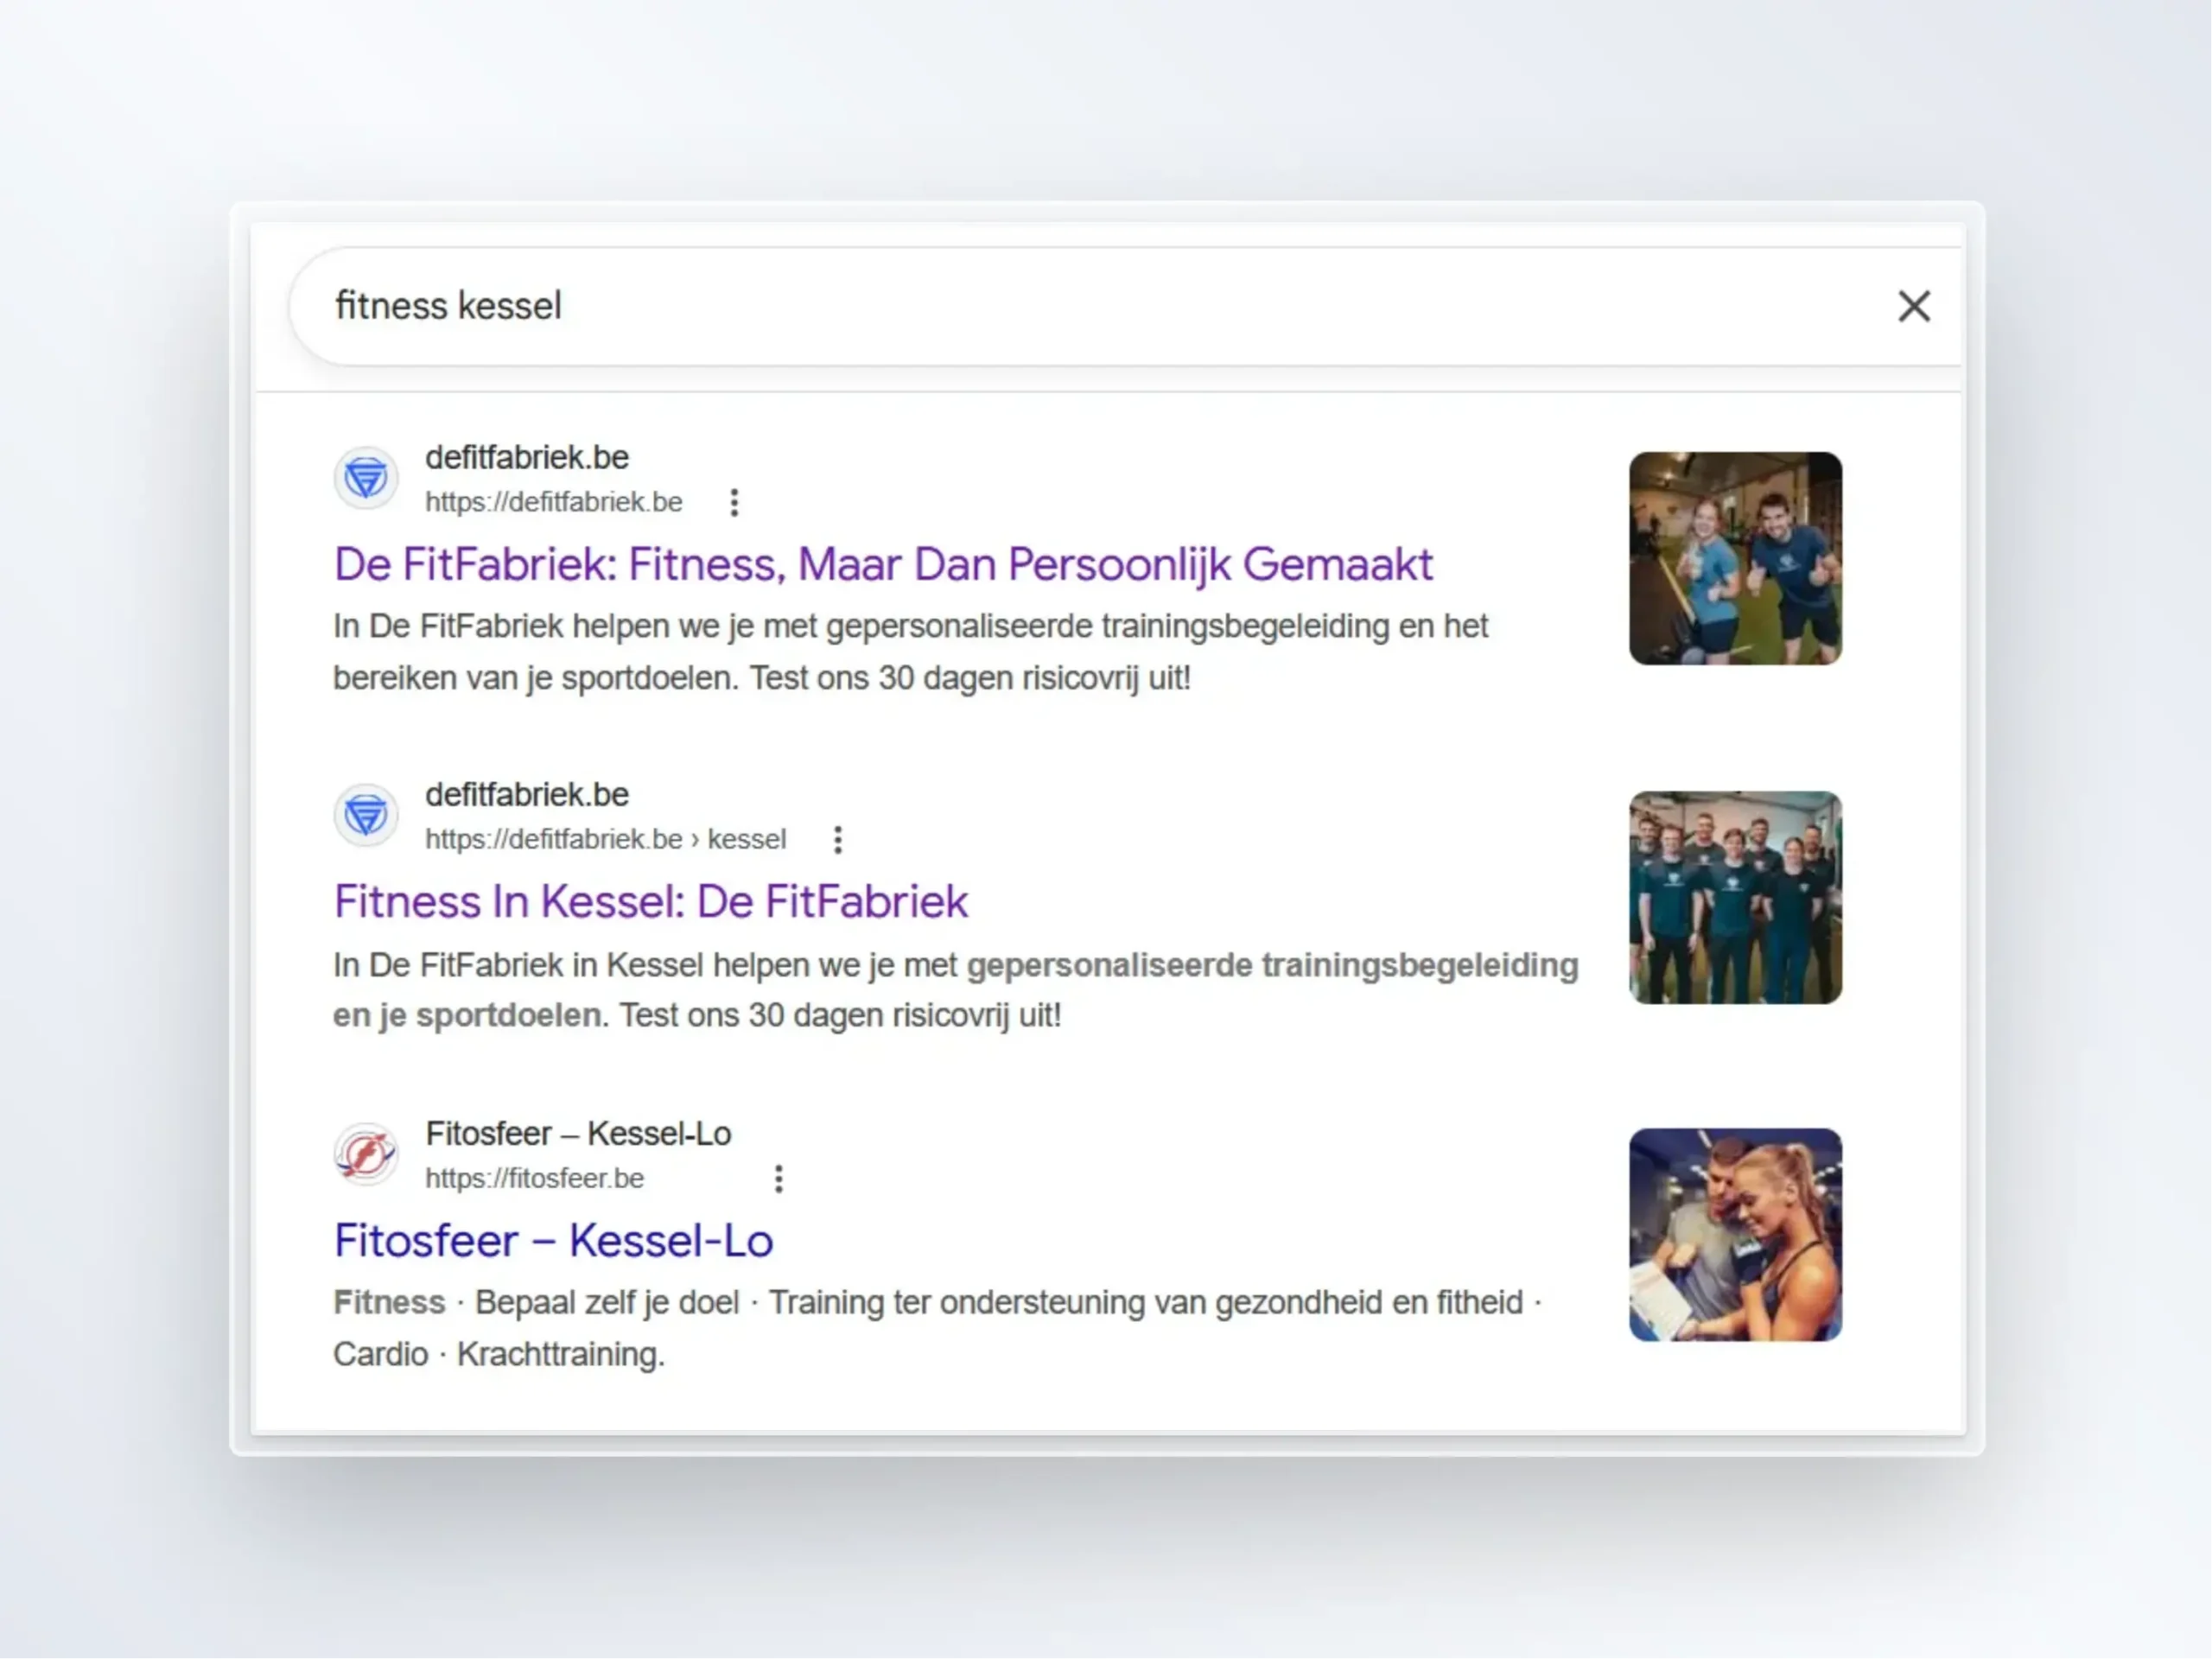Click the https://defitfabriek.be URL in the first result

(554, 502)
